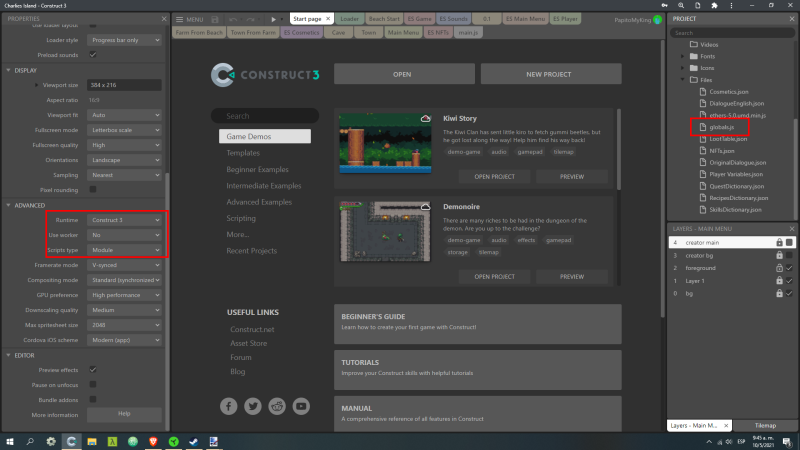Click OPEN PROJECT for Kiwi Story
The width and height of the screenshot is (800, 450).
coord(494,177)
